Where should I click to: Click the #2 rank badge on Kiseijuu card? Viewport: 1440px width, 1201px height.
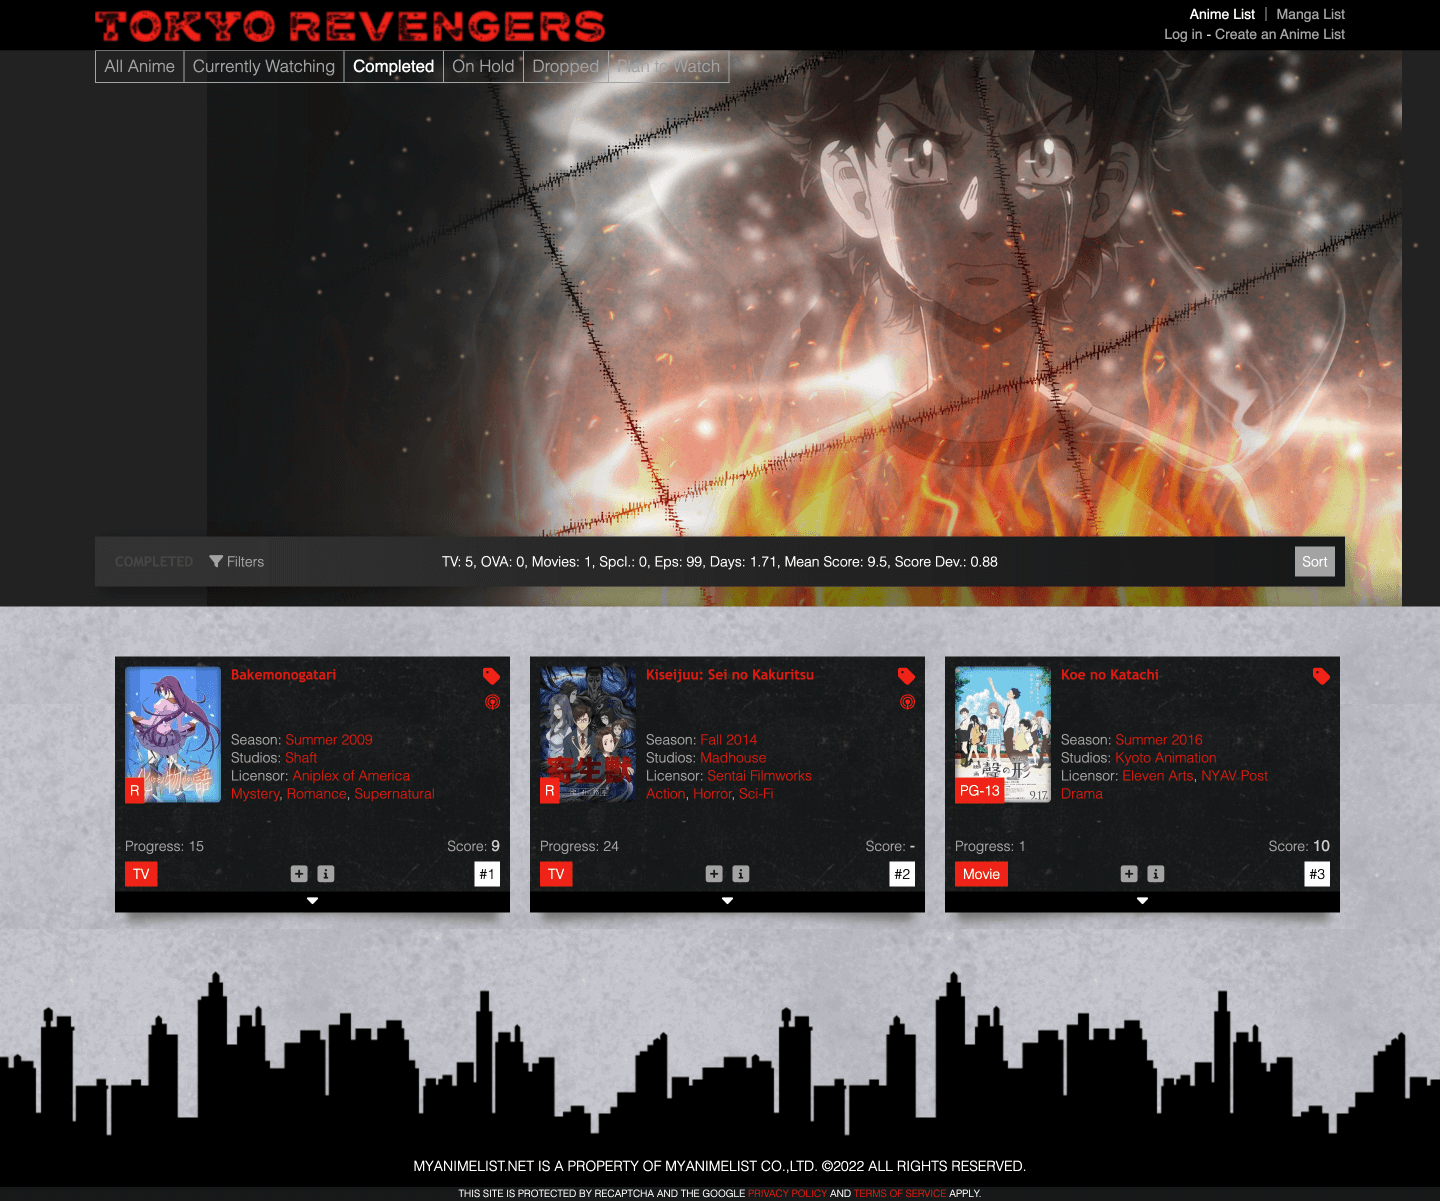coord(902,874)
